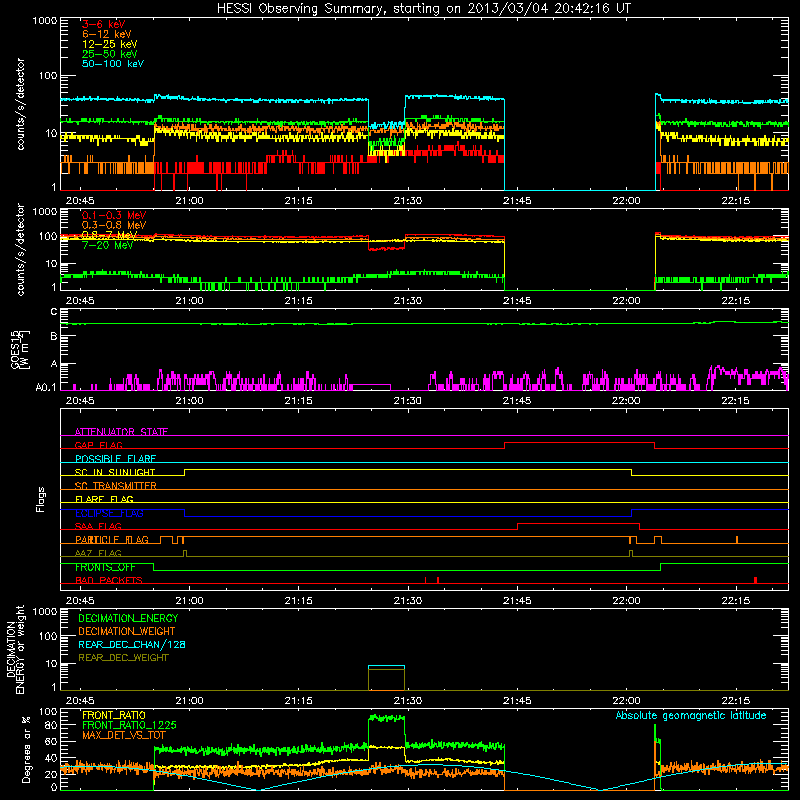Click the Absolute geomagnetic latitude label
This screenshot has width=800, height=800.
pyautogui.click(x=691, y=715)
